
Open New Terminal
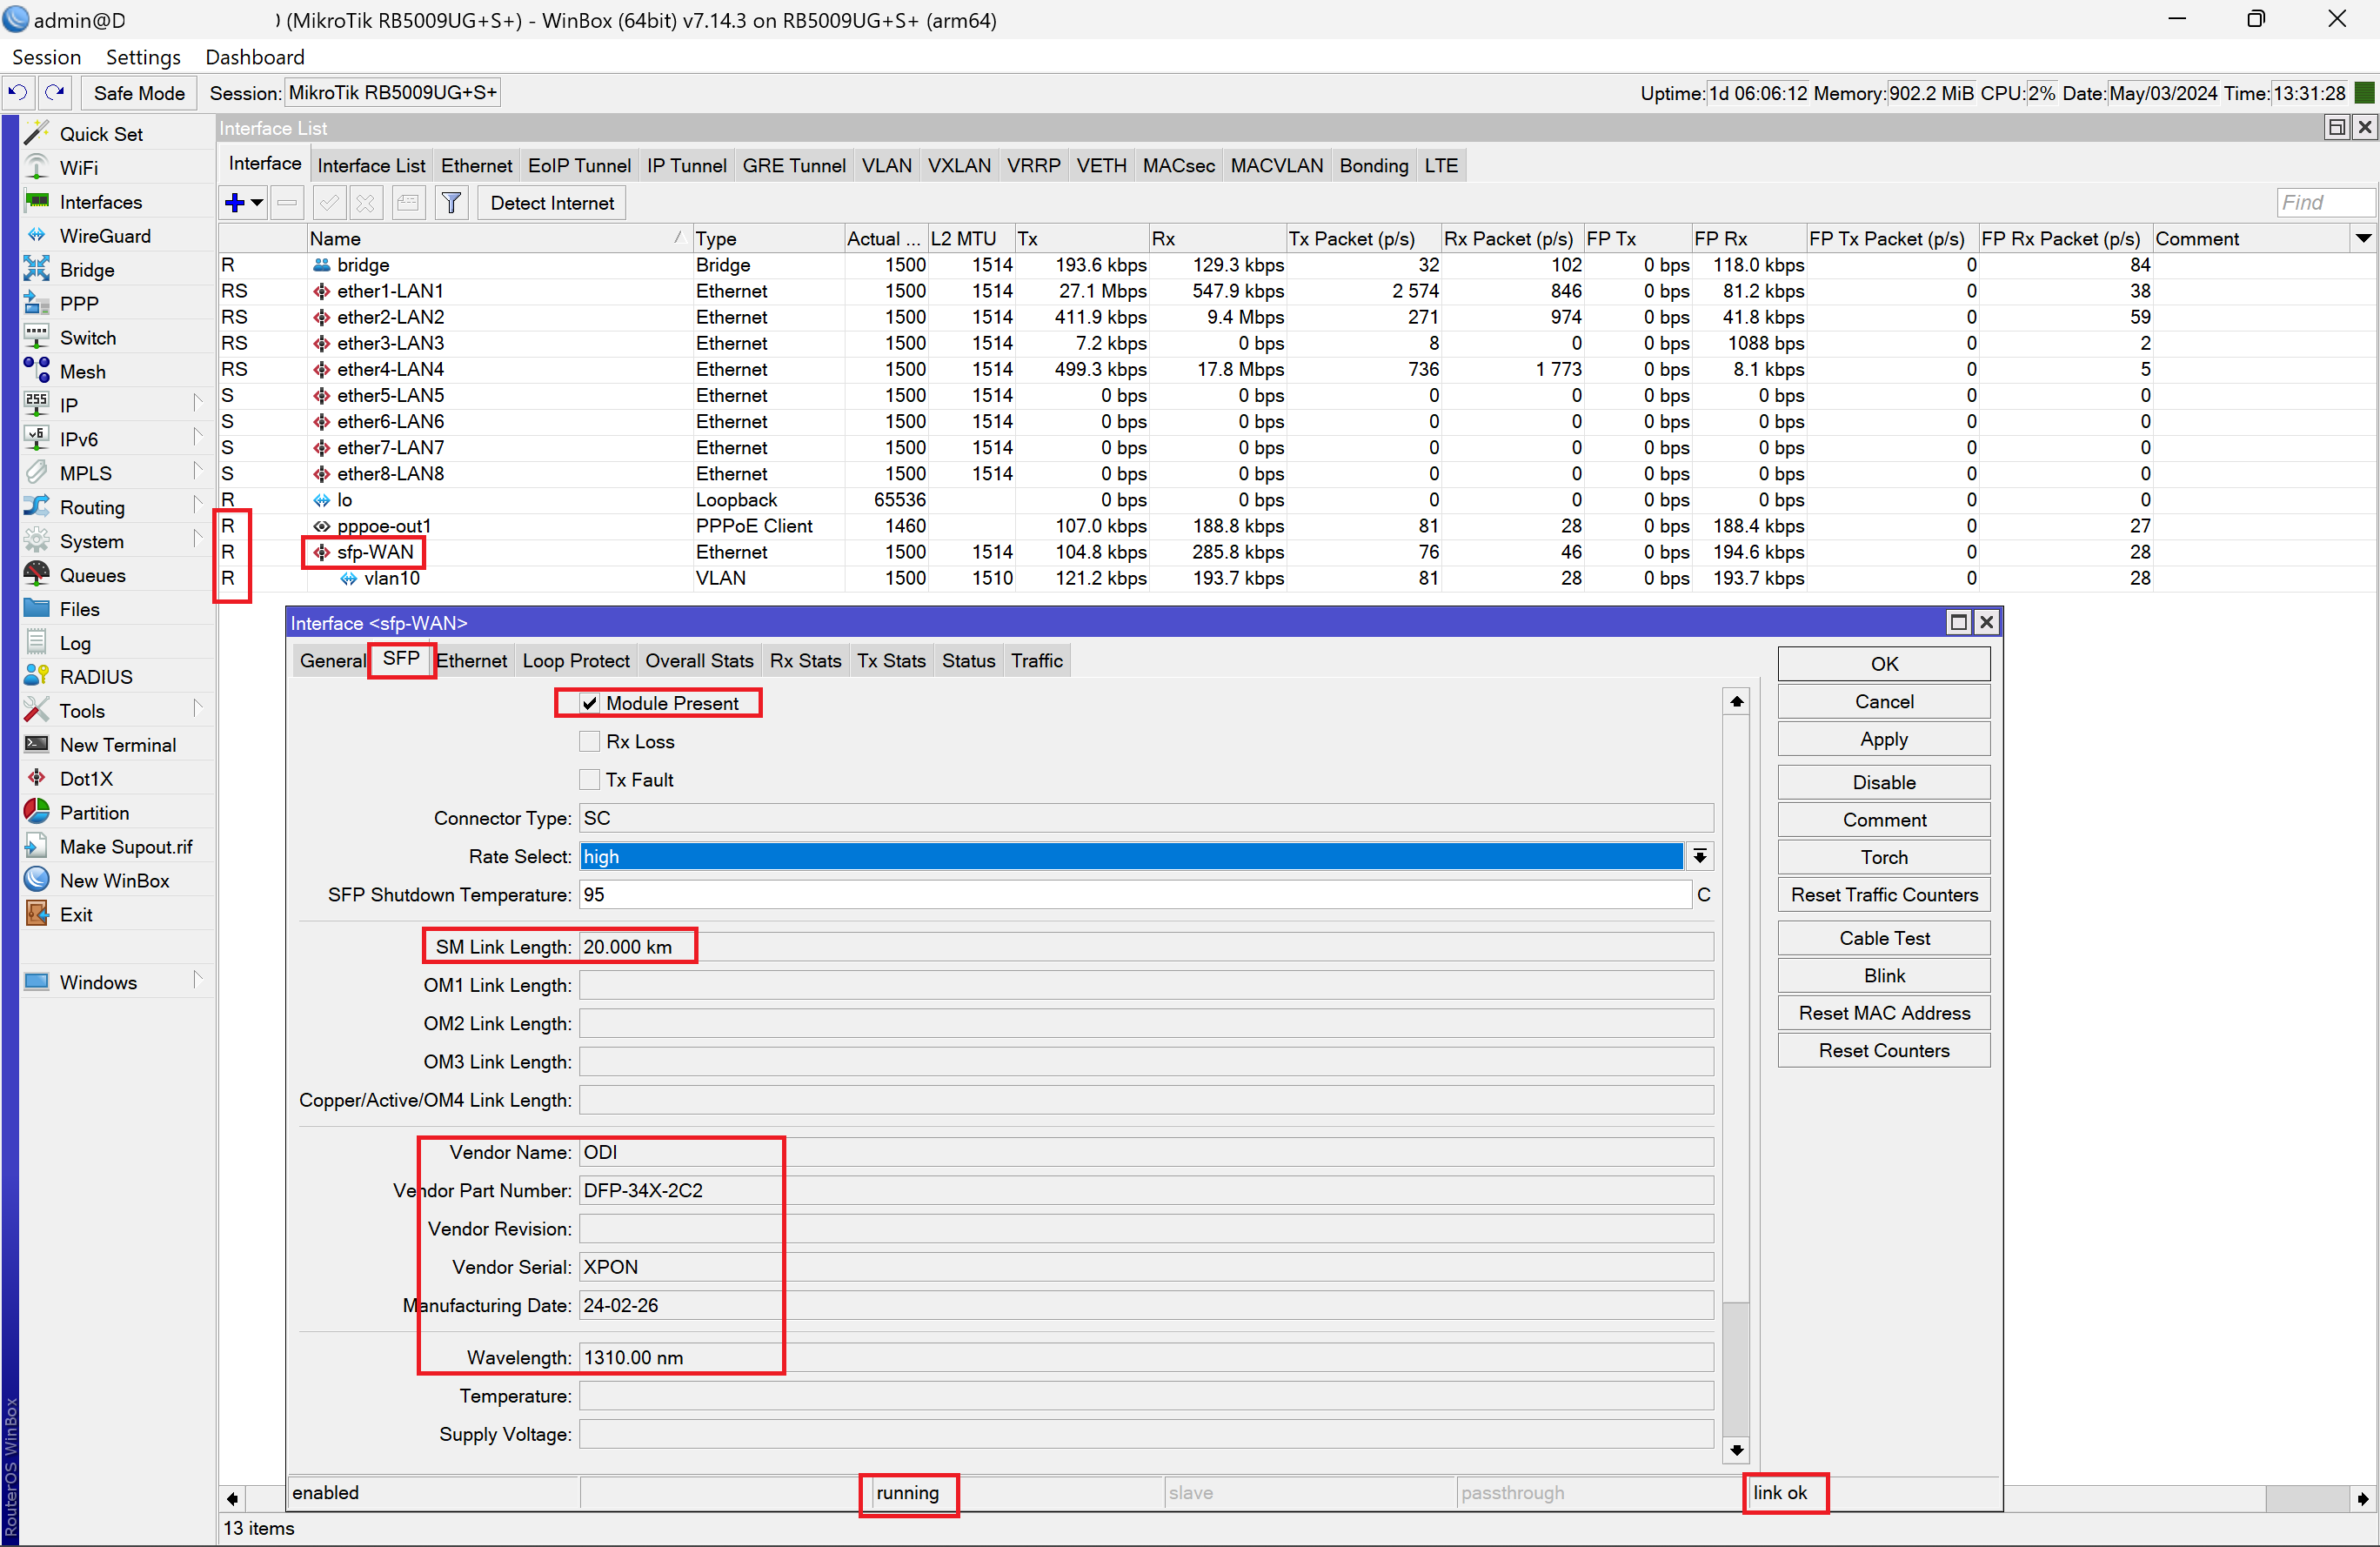(117, 745)
